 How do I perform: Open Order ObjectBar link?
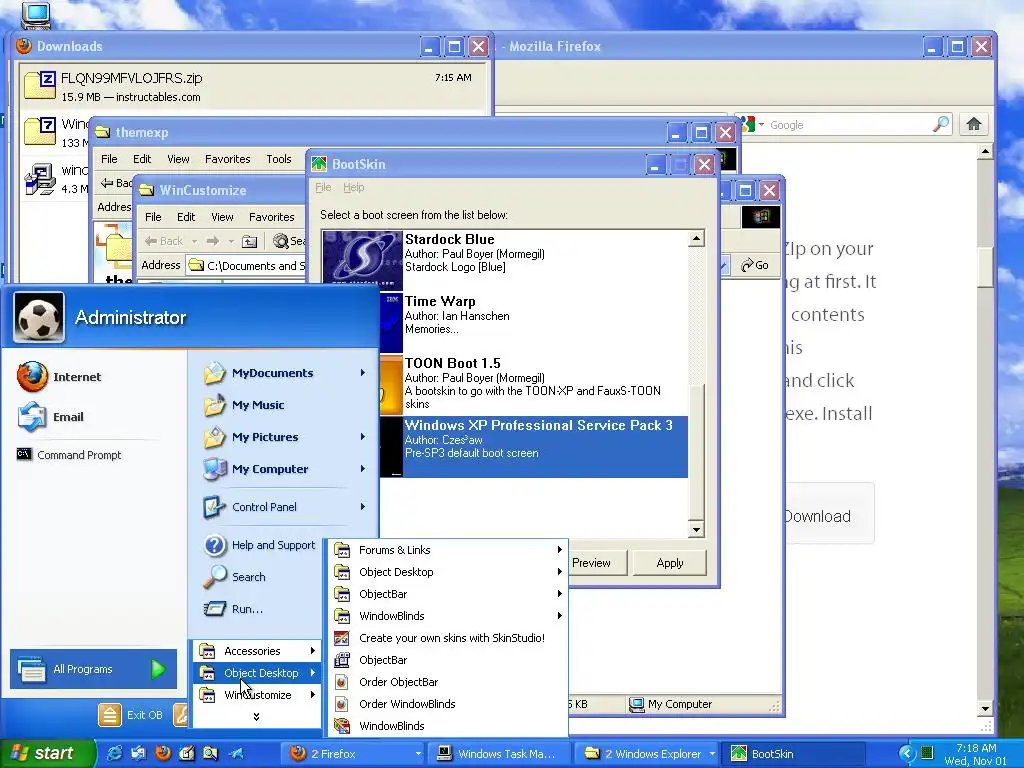[448, 682]
